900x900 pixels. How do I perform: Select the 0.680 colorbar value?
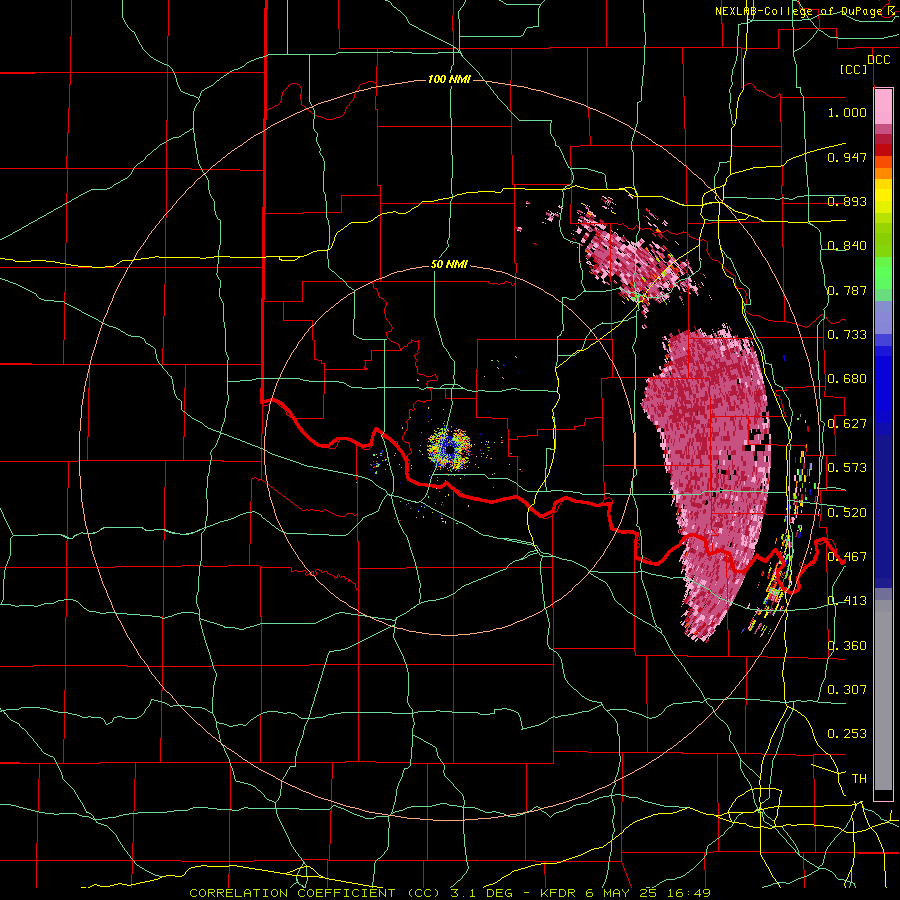pyautogui.click(x=847, y=379)
